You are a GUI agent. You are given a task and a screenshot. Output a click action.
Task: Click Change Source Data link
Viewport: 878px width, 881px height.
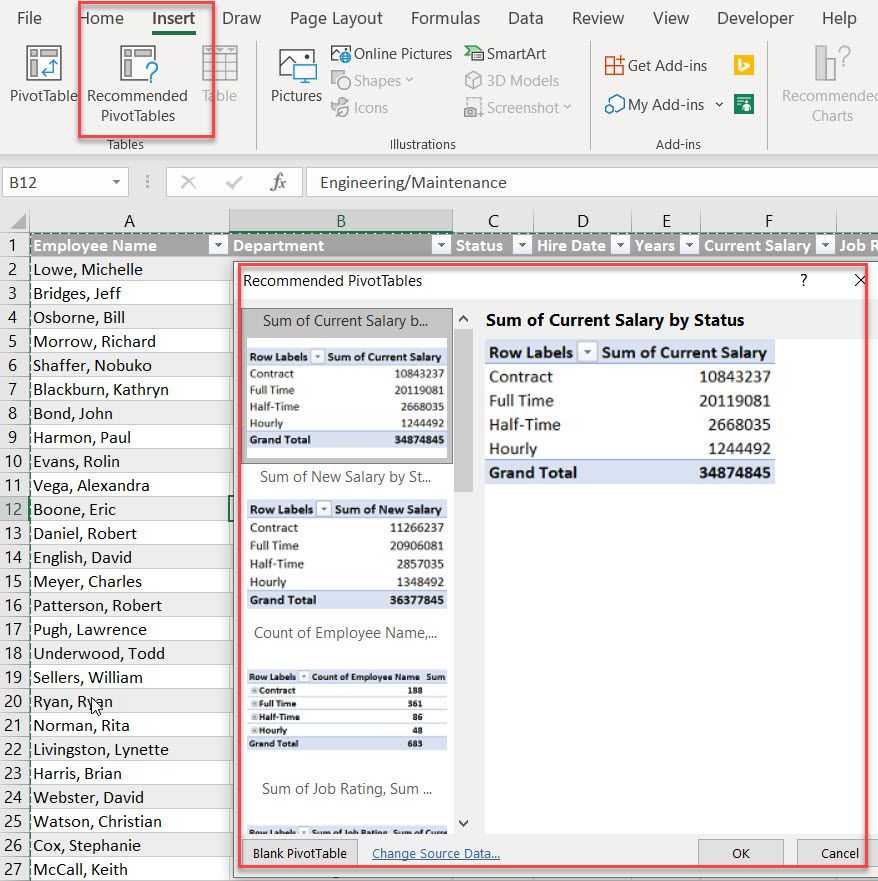pos(436,853)
